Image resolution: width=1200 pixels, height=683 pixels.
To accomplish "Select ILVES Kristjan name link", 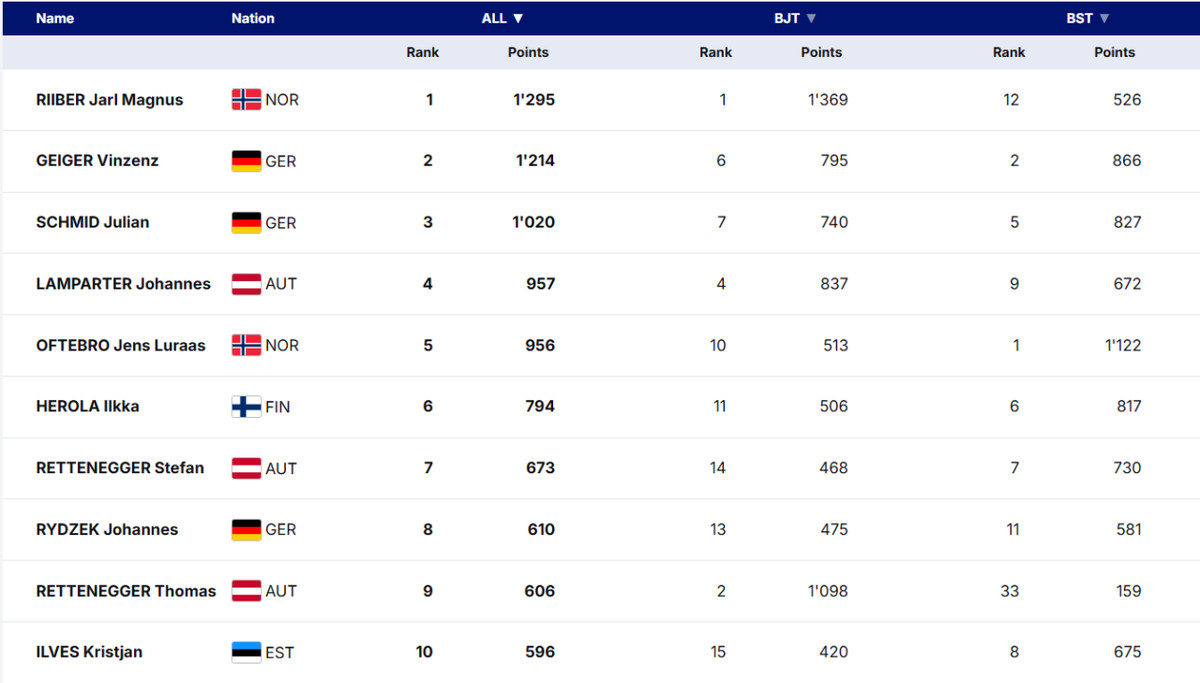I will click(x=89, y=652).
